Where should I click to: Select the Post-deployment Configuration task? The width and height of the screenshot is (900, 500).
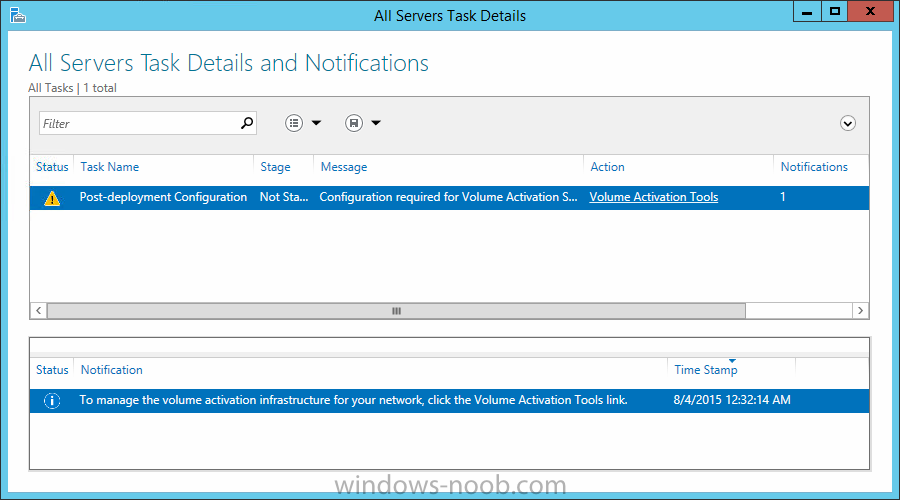pyautogui.click(x=163, y=197)
